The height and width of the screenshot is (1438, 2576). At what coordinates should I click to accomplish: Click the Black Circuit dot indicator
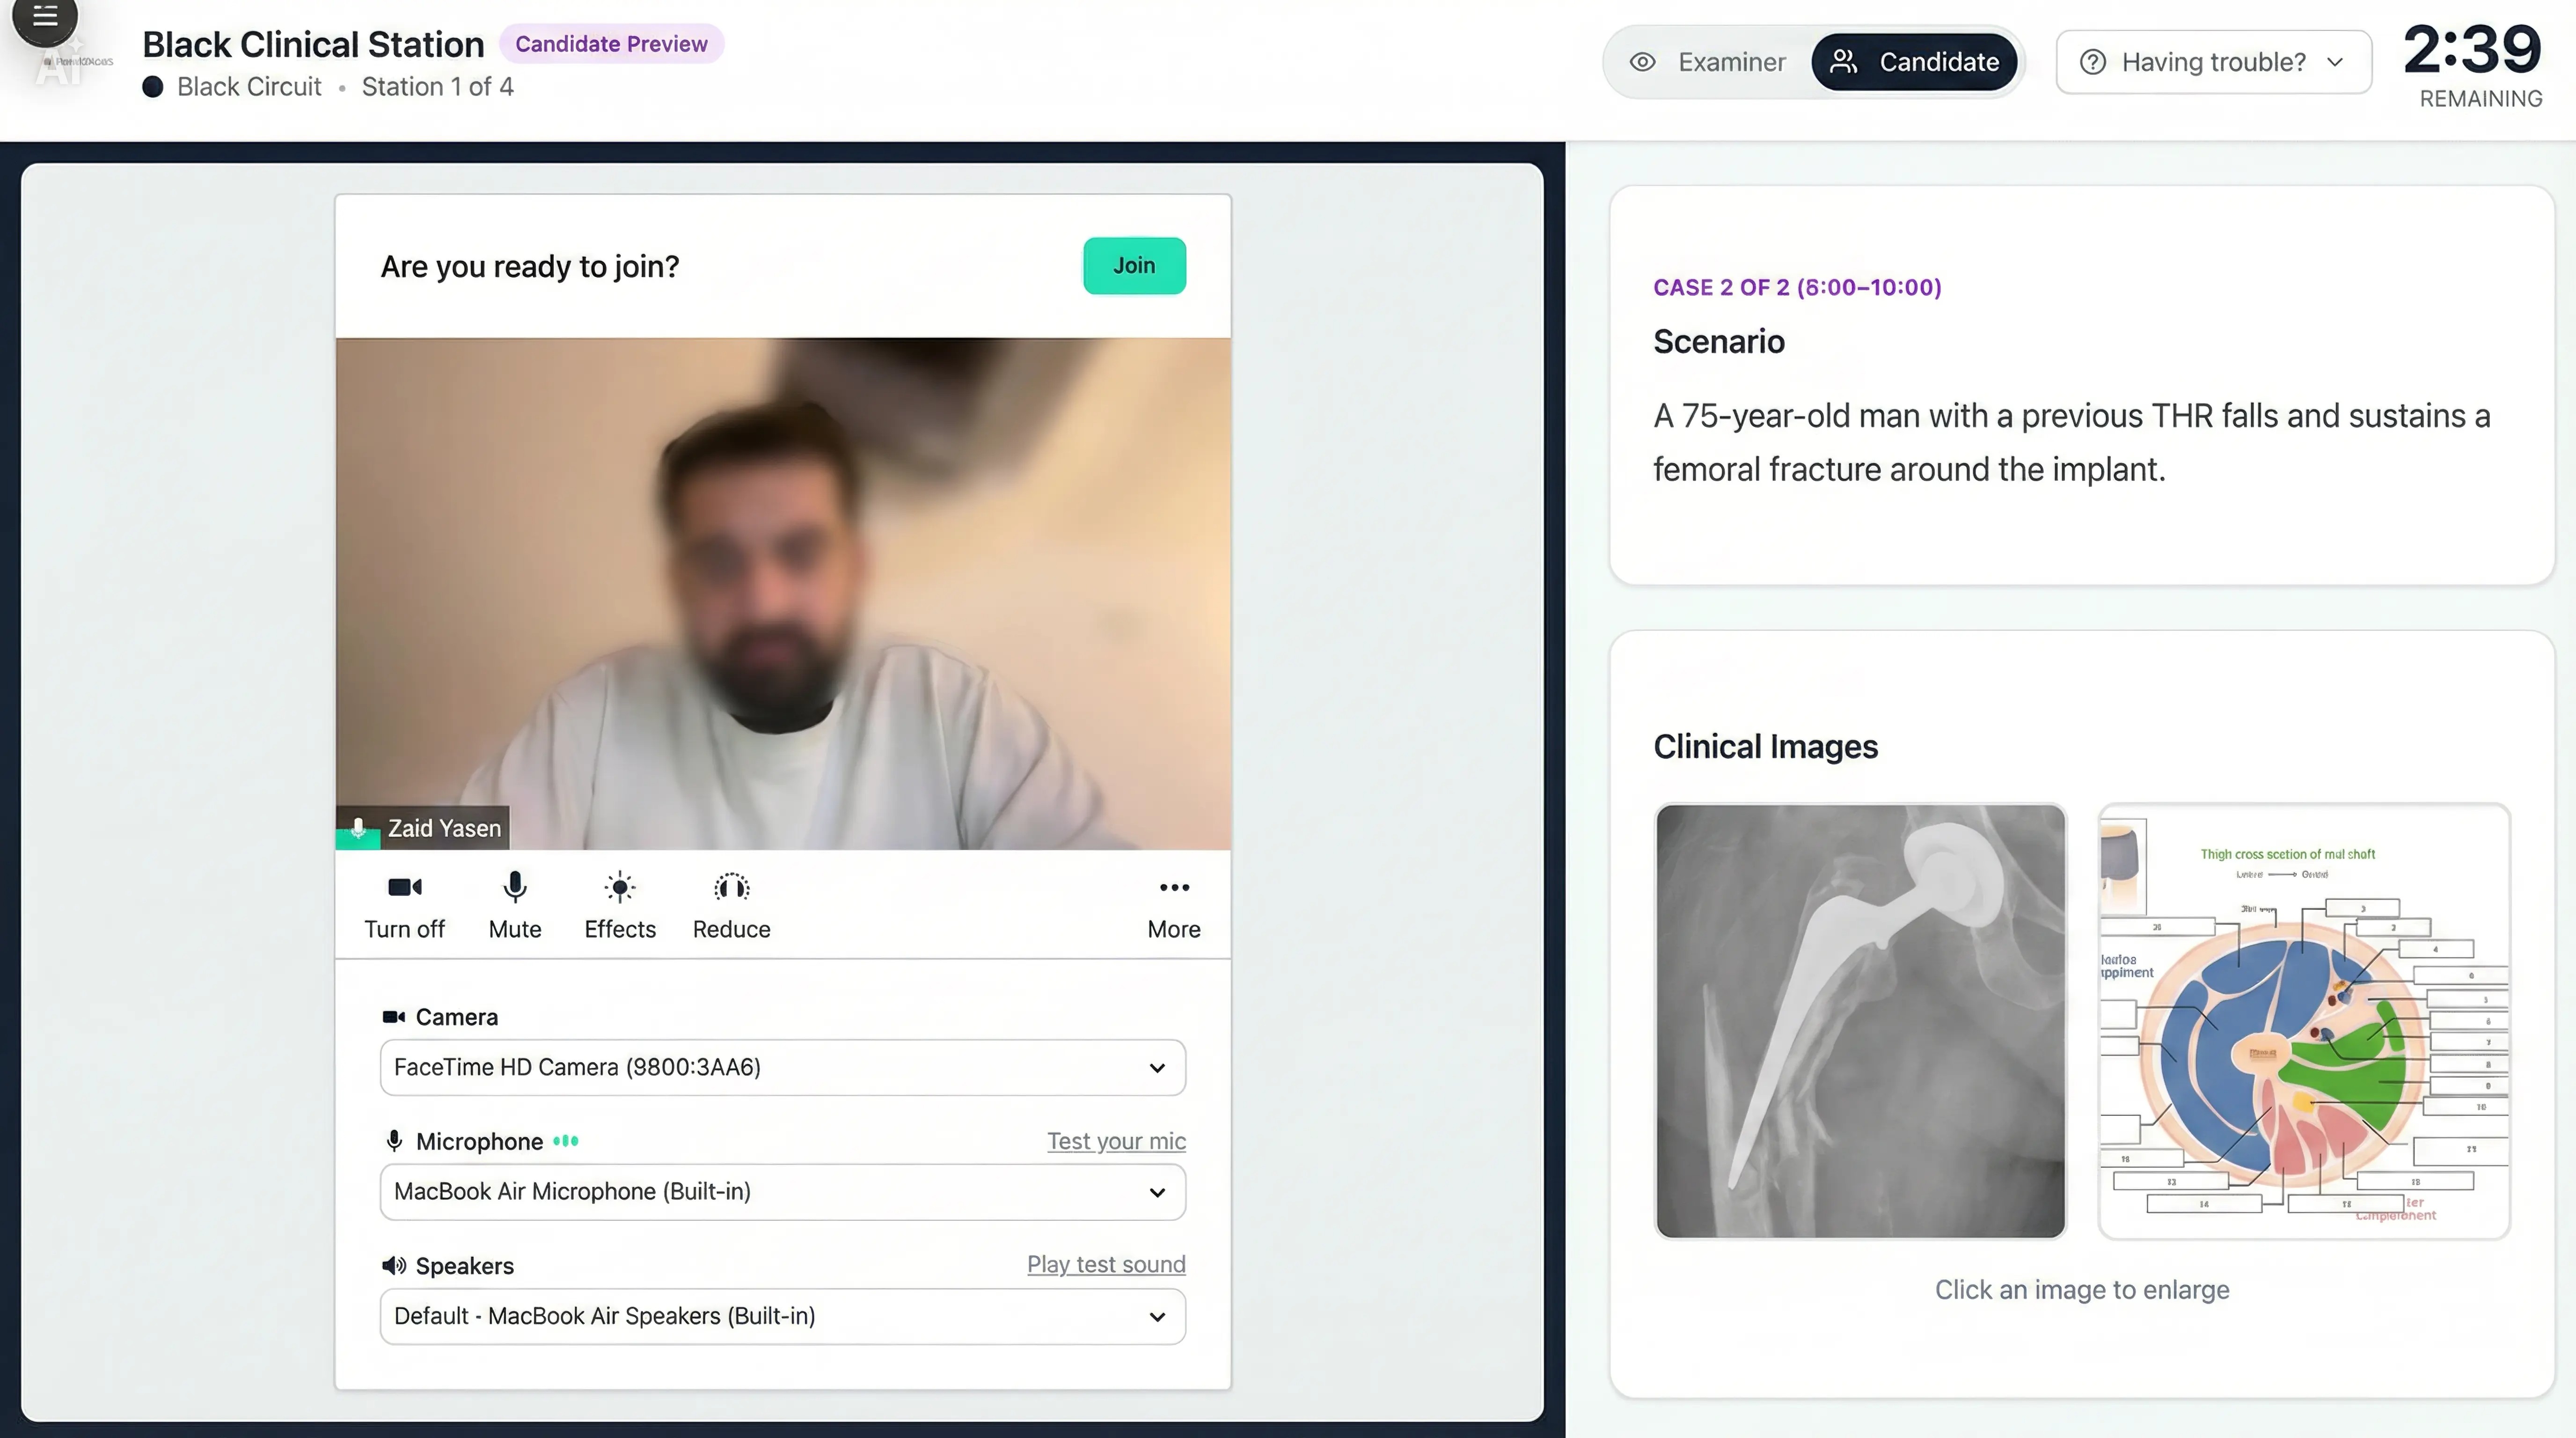152,87
